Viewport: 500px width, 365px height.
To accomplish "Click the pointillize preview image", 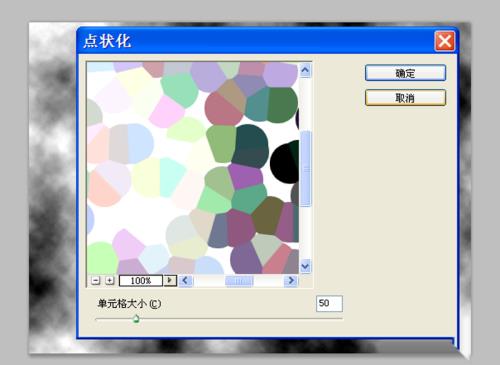I will point(193,168).
